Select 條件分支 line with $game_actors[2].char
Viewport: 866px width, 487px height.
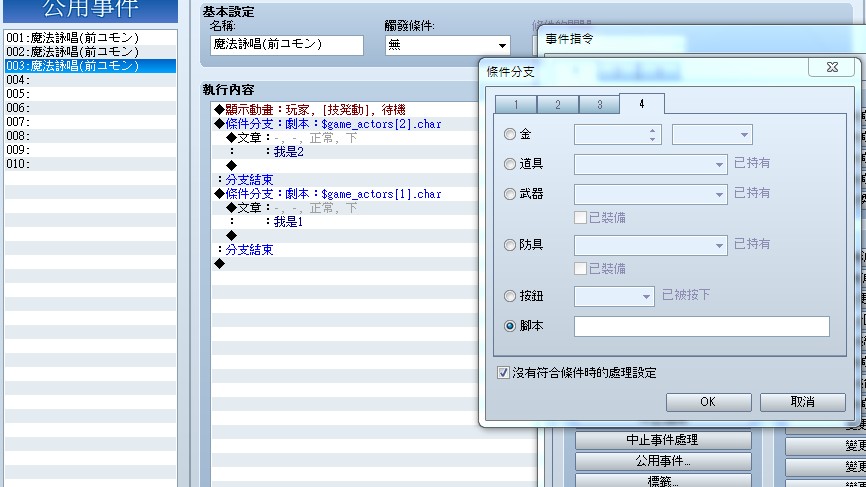pos(345,124)
